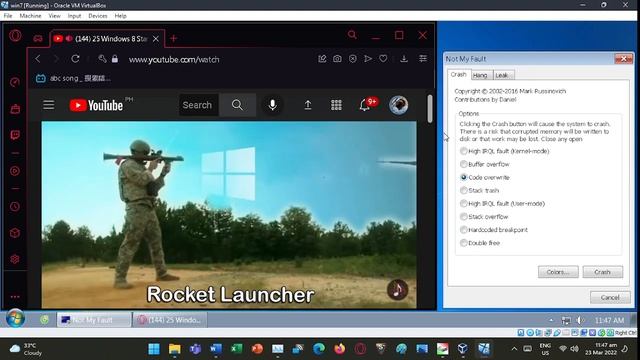Image resolution: width=640 pixels, height=360 pixels.
Task: Click the Opera search tabs magnifier
Action: pos(352,35)
